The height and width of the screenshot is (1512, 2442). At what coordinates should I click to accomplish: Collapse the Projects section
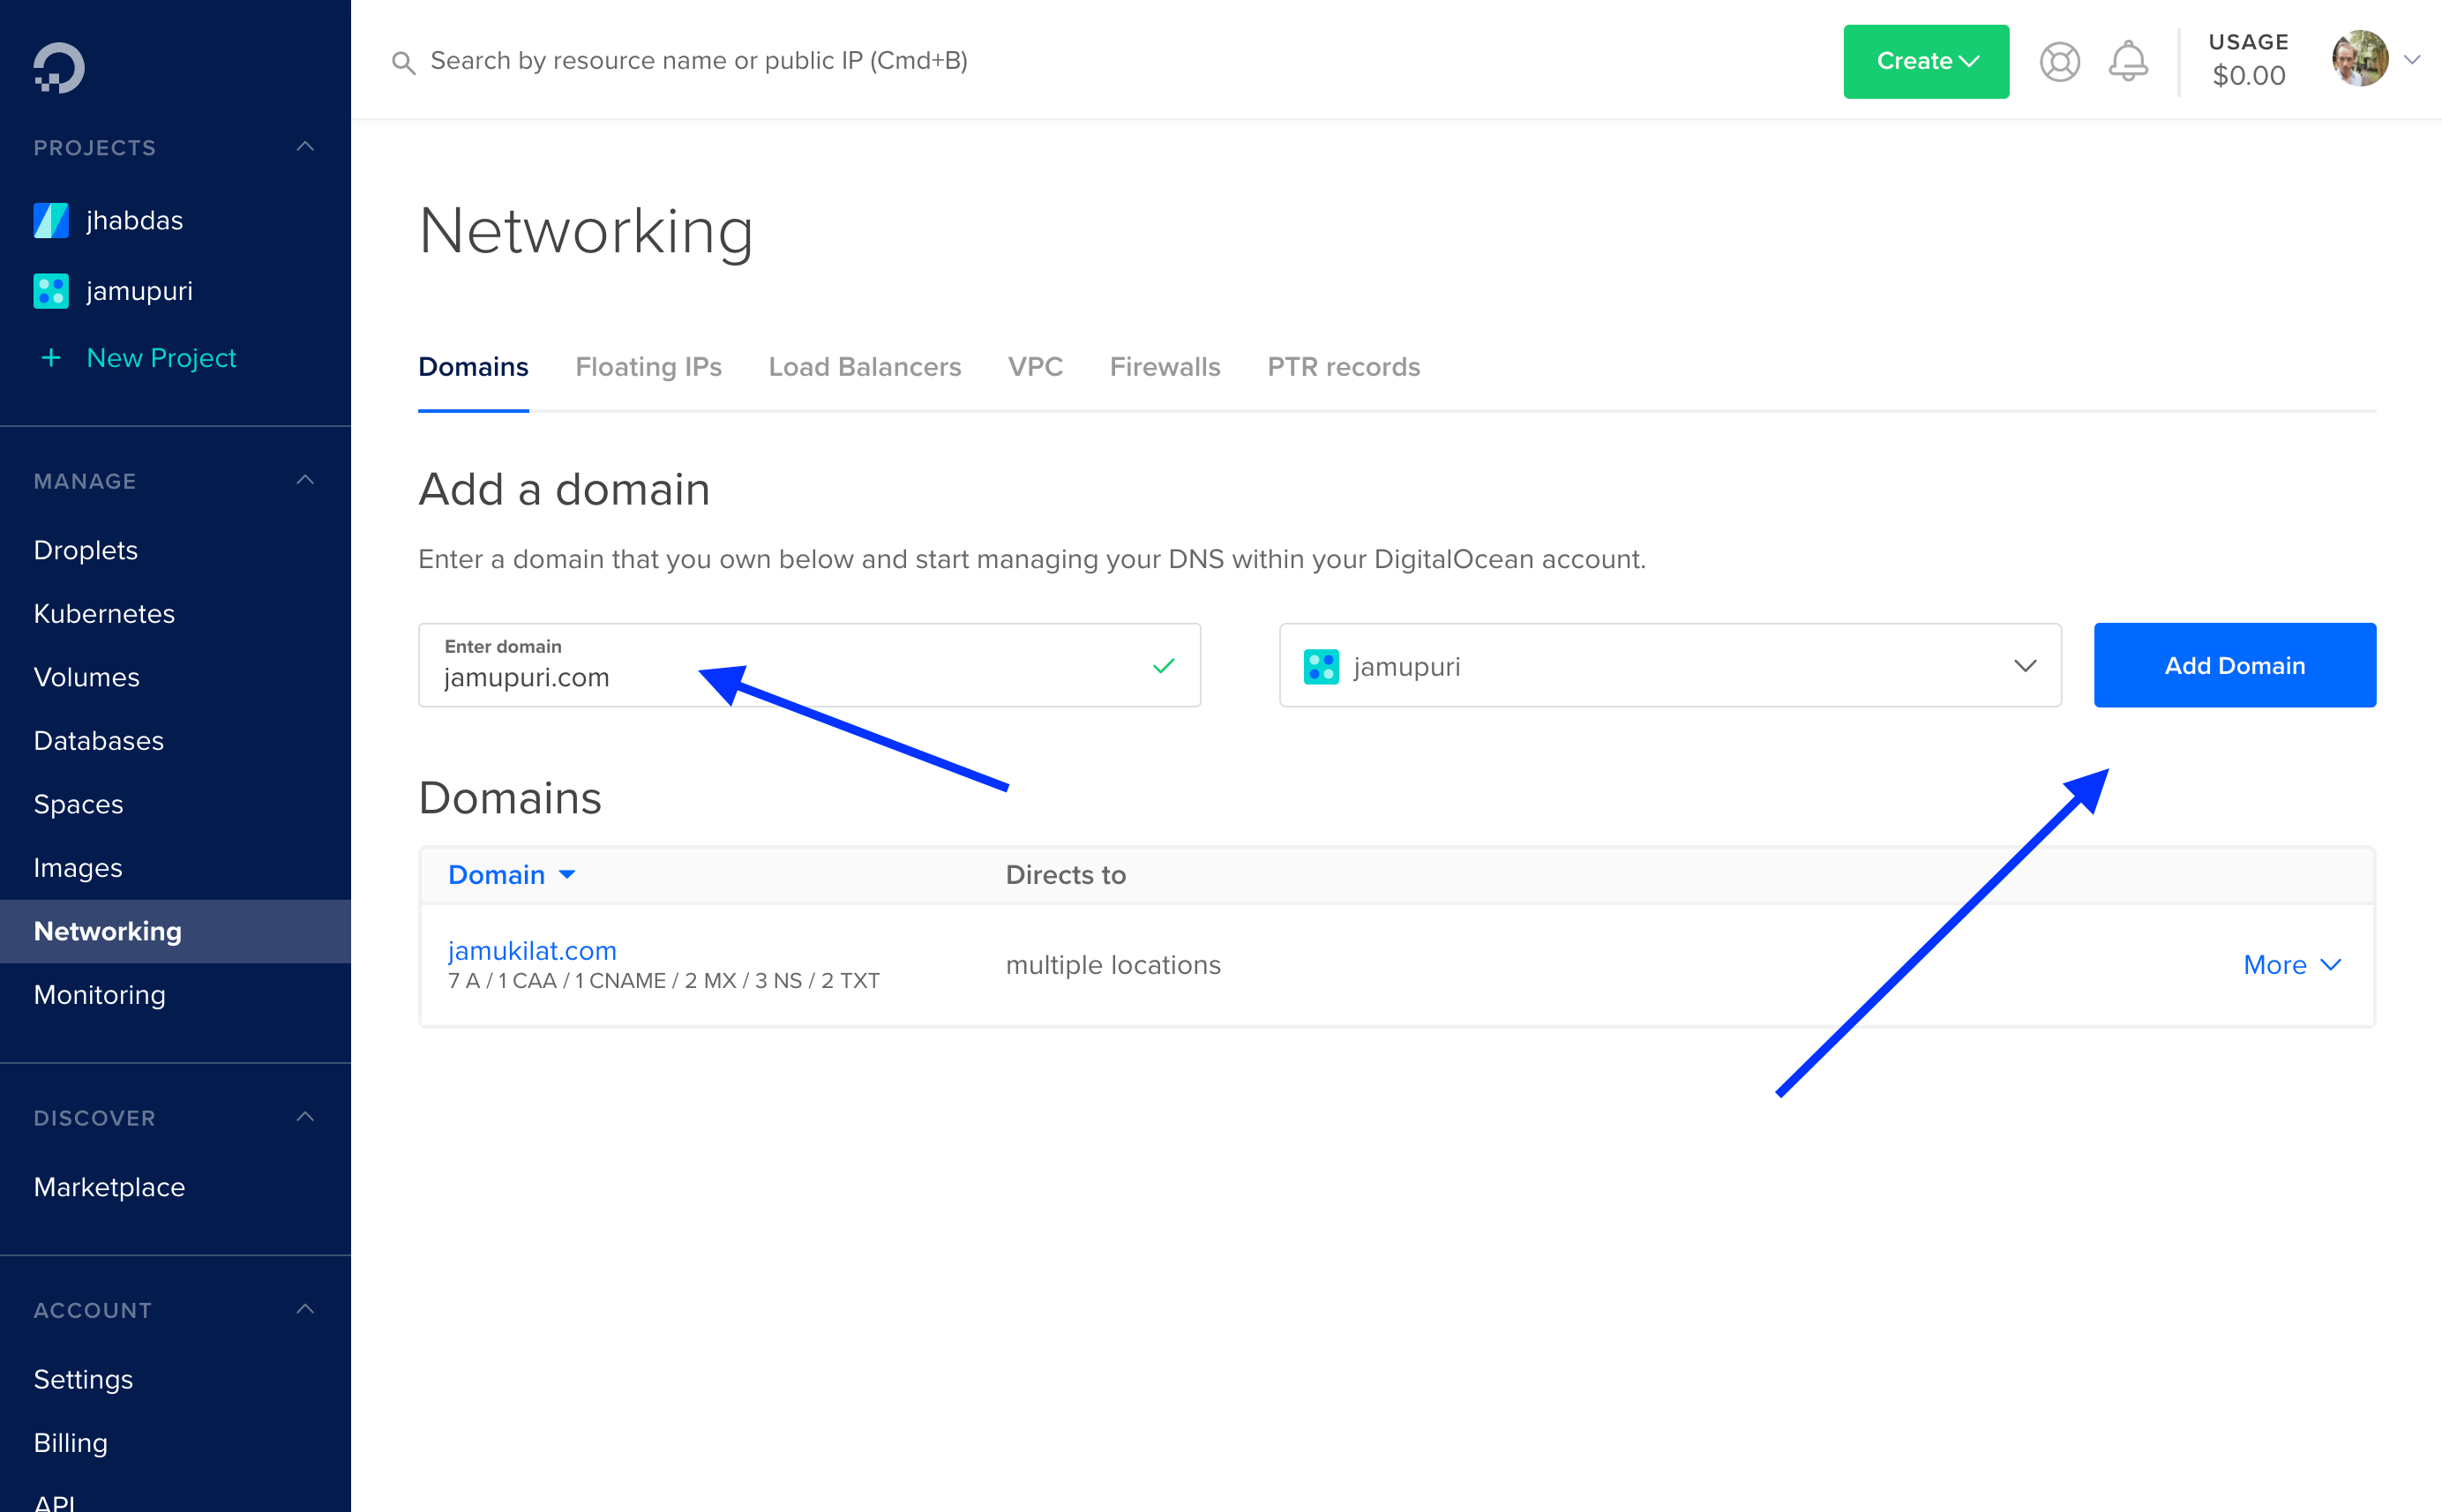pyautogui.click(x=306, y=147)
